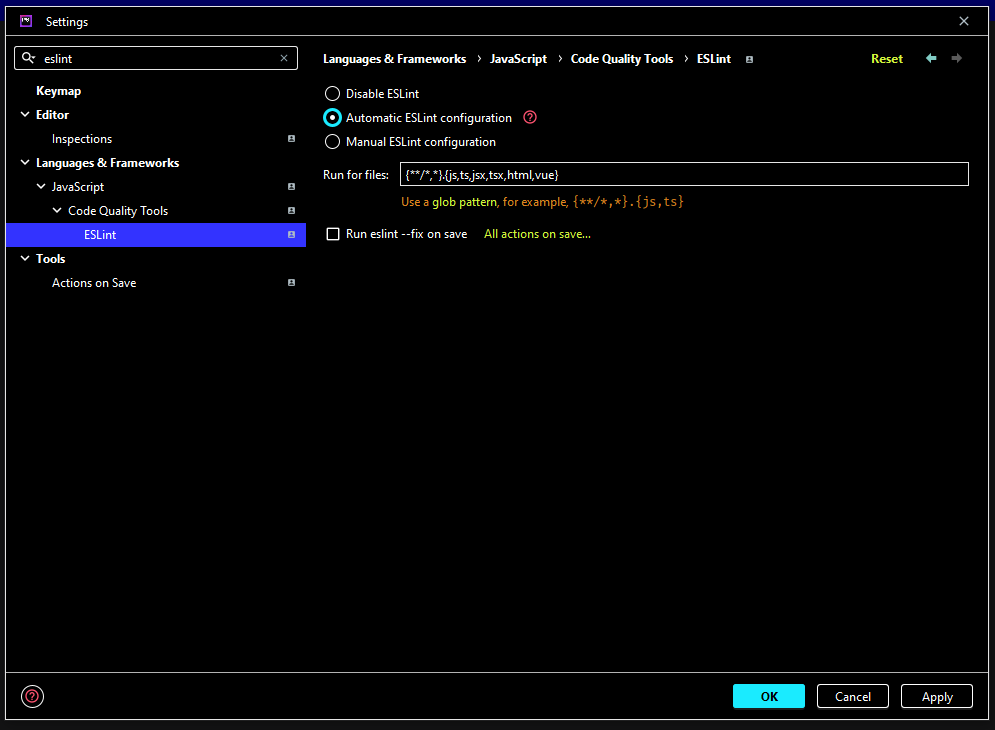Select the ESLint tree item

click(155, 235)
